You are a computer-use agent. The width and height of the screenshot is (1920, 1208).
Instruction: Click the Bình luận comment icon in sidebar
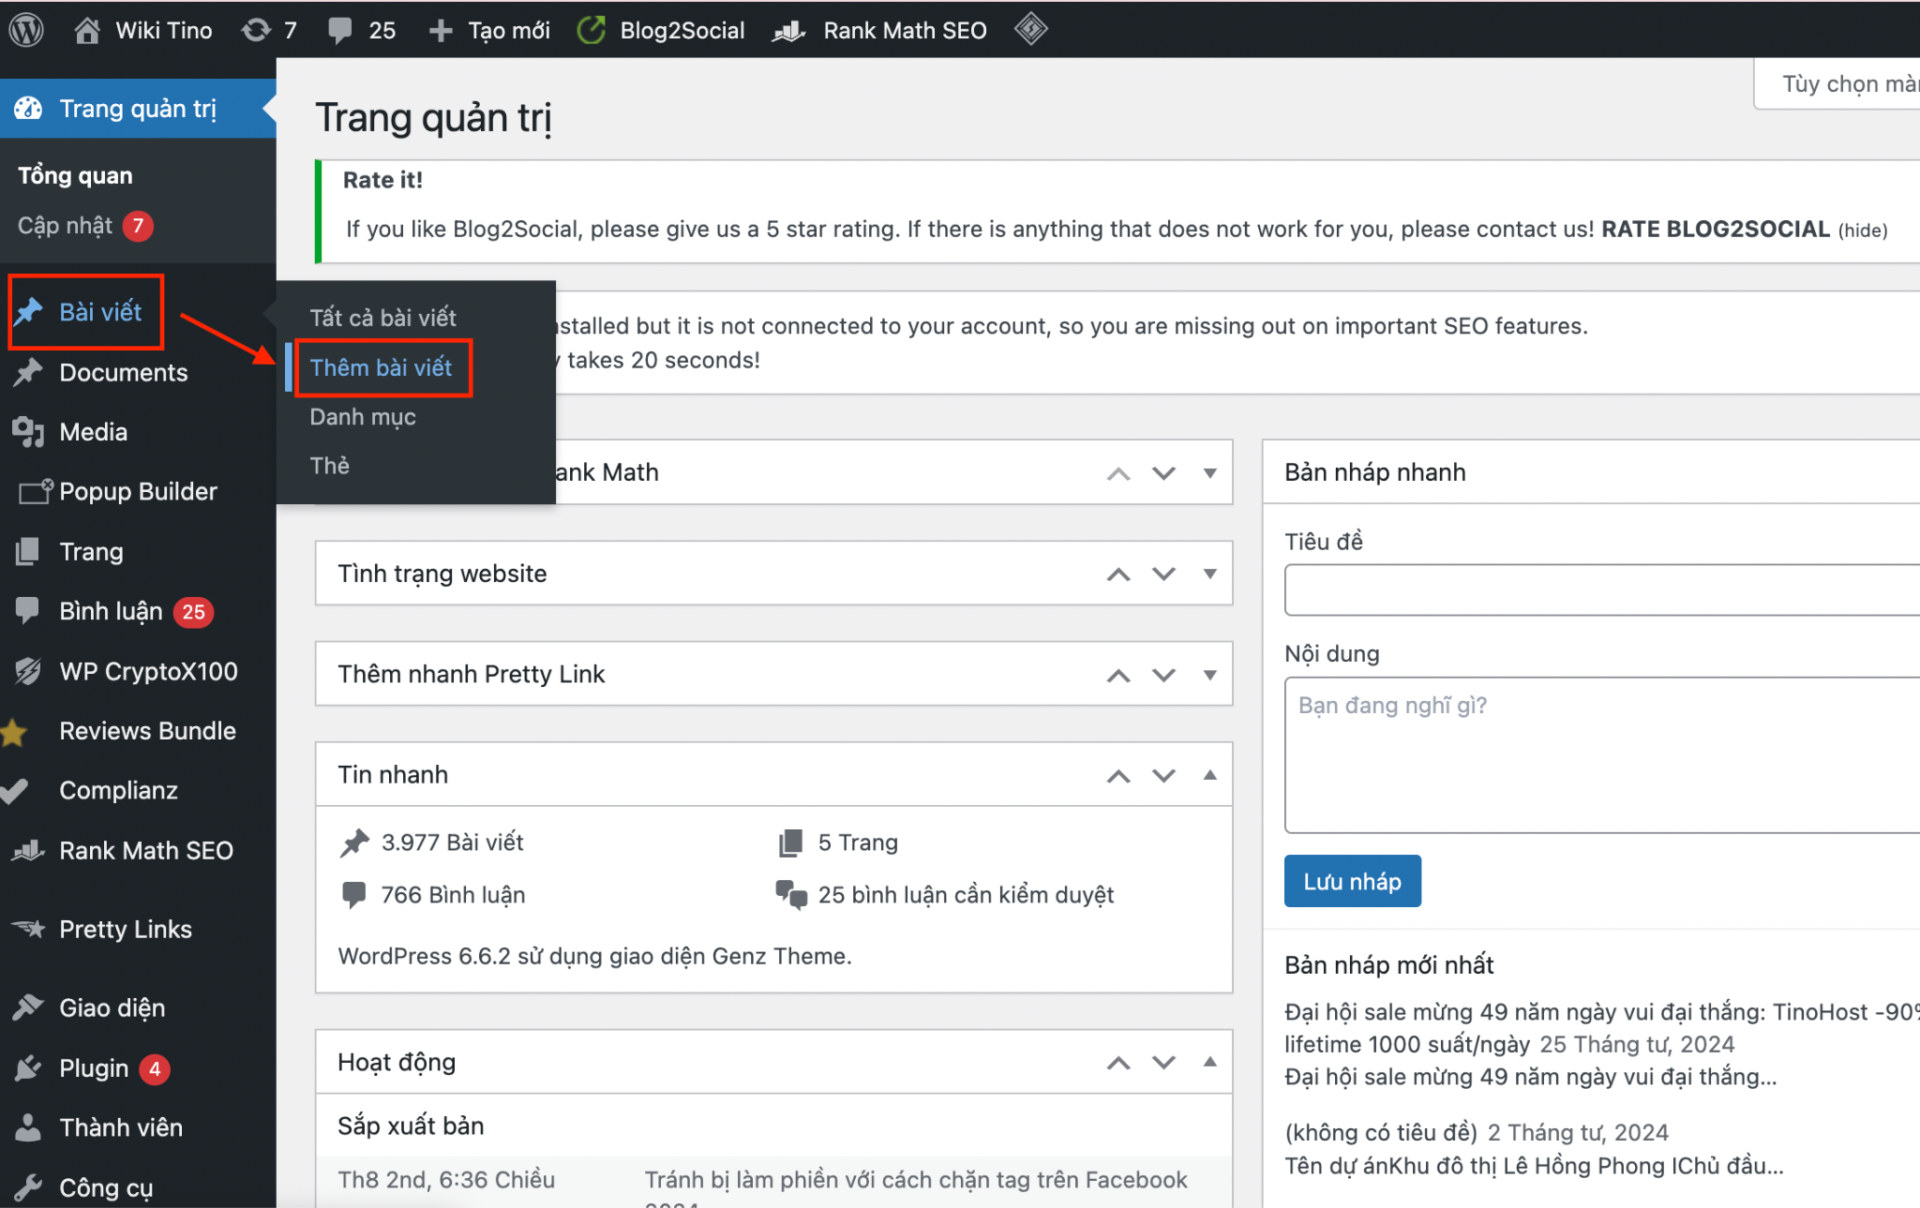28,610
